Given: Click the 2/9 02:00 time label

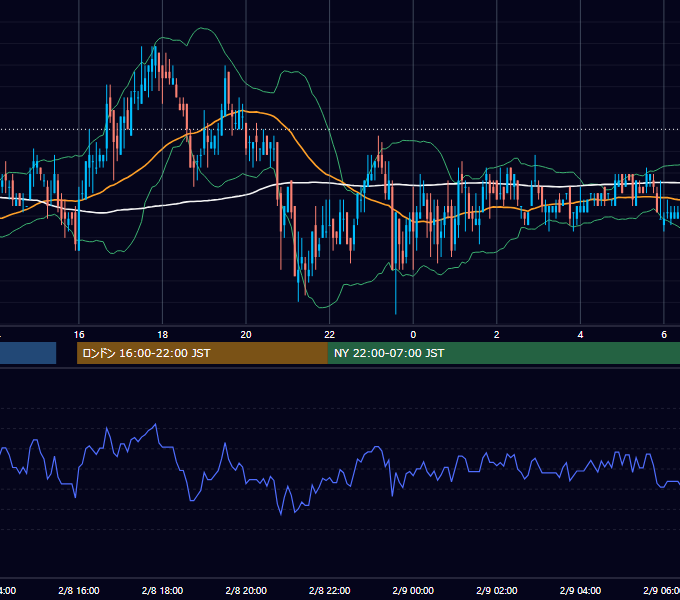Looking at the screenshot, I should (x=497, y=590).
